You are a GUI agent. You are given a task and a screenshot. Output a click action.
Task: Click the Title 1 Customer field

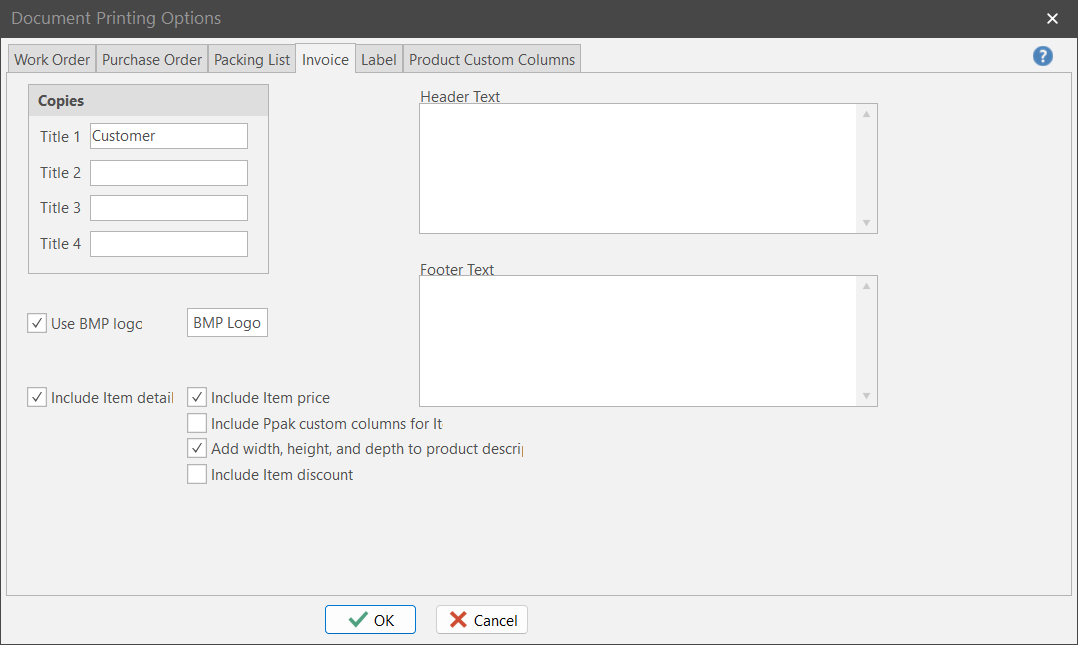(x=168, y=136)
